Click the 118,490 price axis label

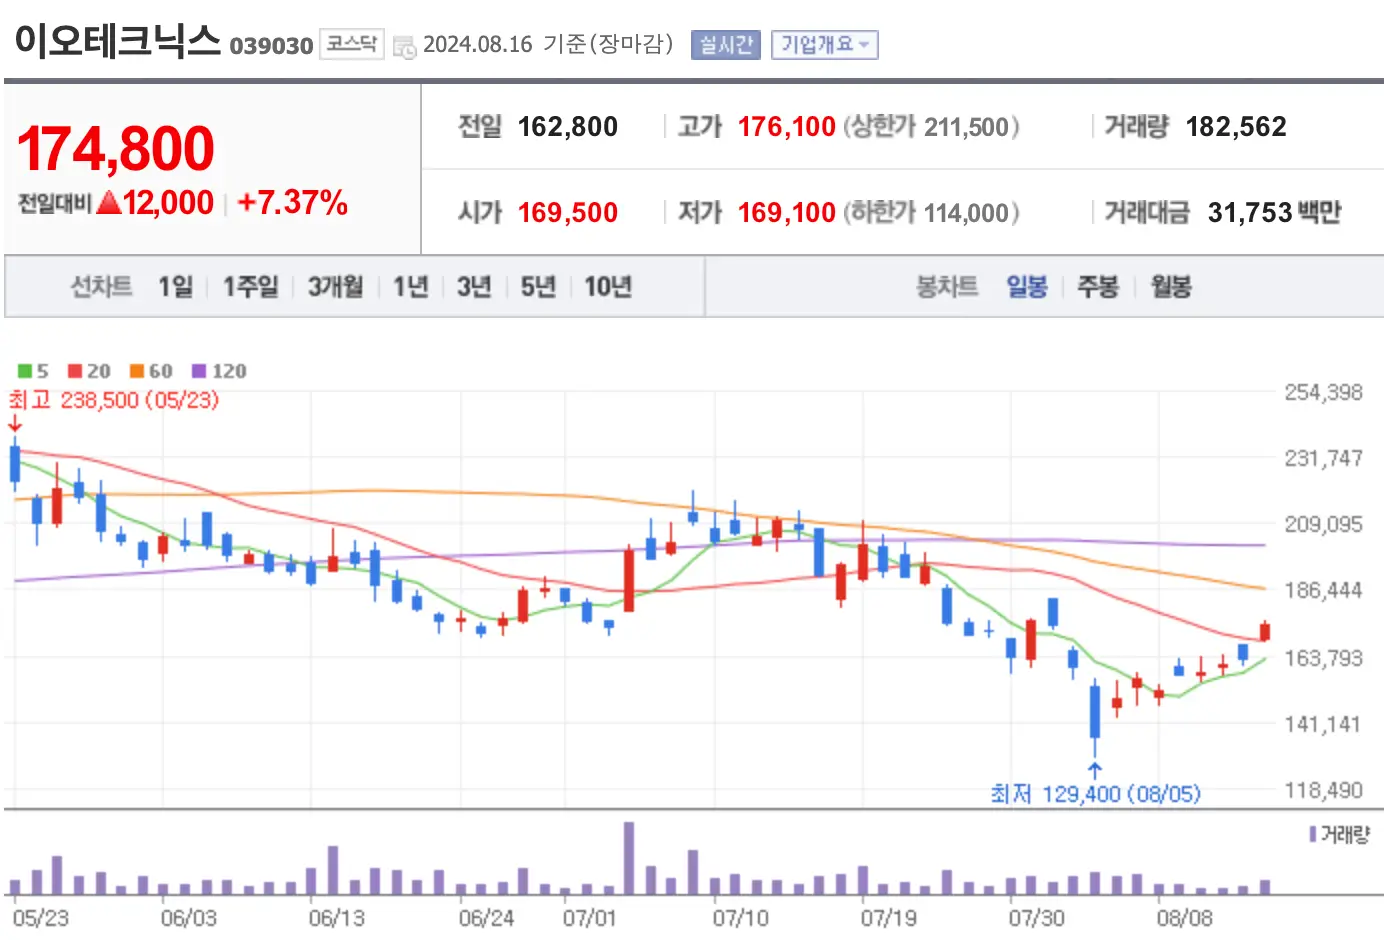tap(1323, 790)
